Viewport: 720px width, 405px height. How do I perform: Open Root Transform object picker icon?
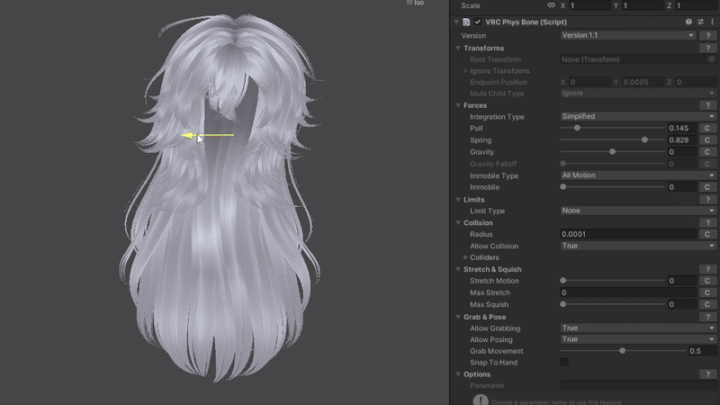712,59
